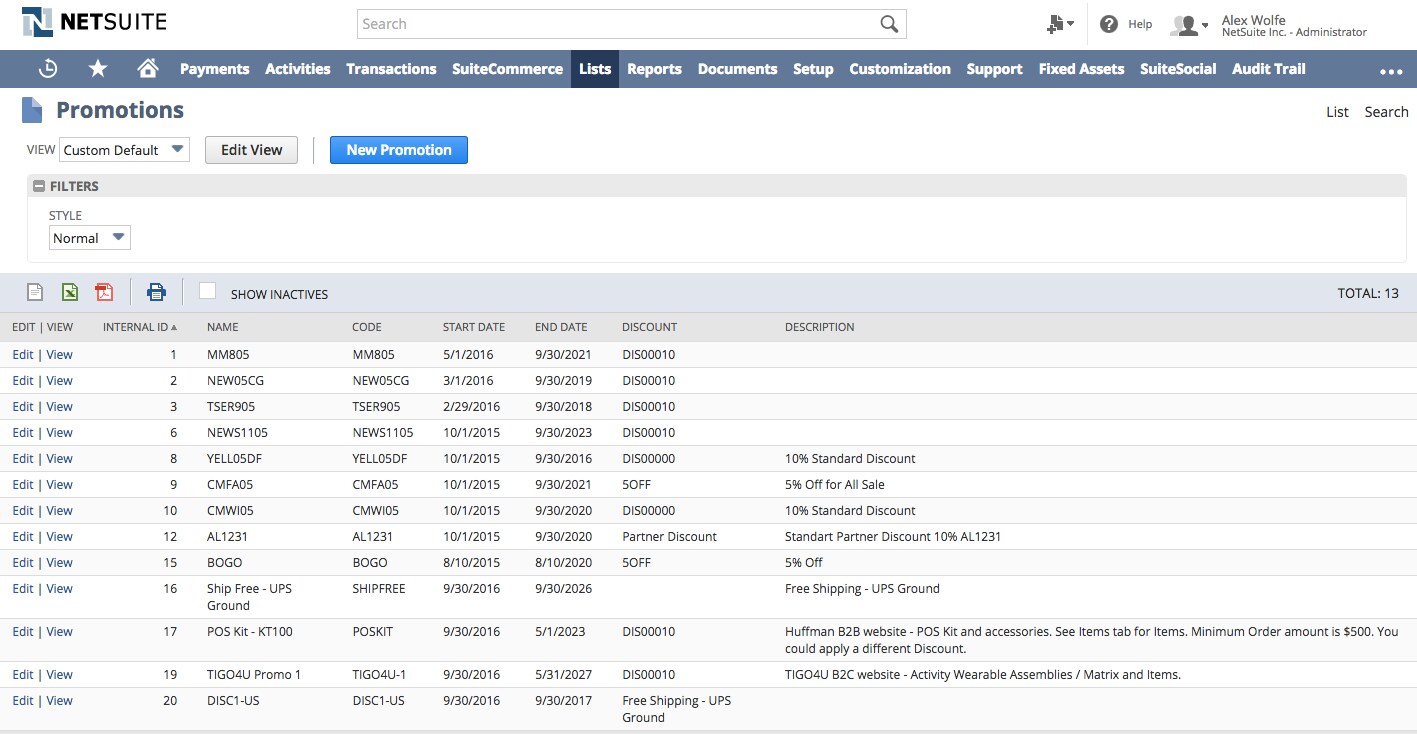Toggle the Show Inactives checkbox

tap(207, 291)
